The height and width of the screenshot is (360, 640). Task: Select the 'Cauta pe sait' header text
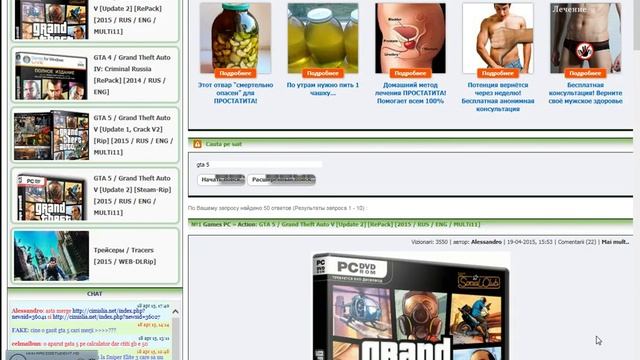pos(224,144)
